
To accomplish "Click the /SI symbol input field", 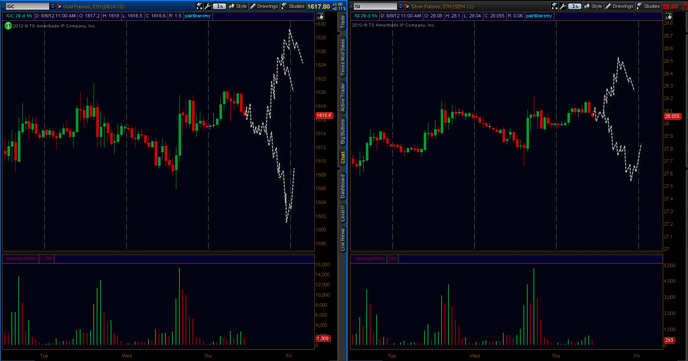I will pyautogui.click(x=375, y=6).
